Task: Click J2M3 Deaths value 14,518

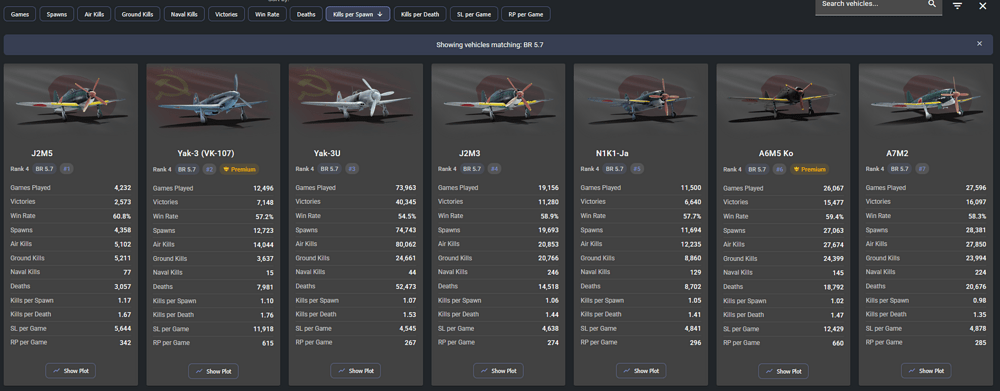Action: click(548, 286)
